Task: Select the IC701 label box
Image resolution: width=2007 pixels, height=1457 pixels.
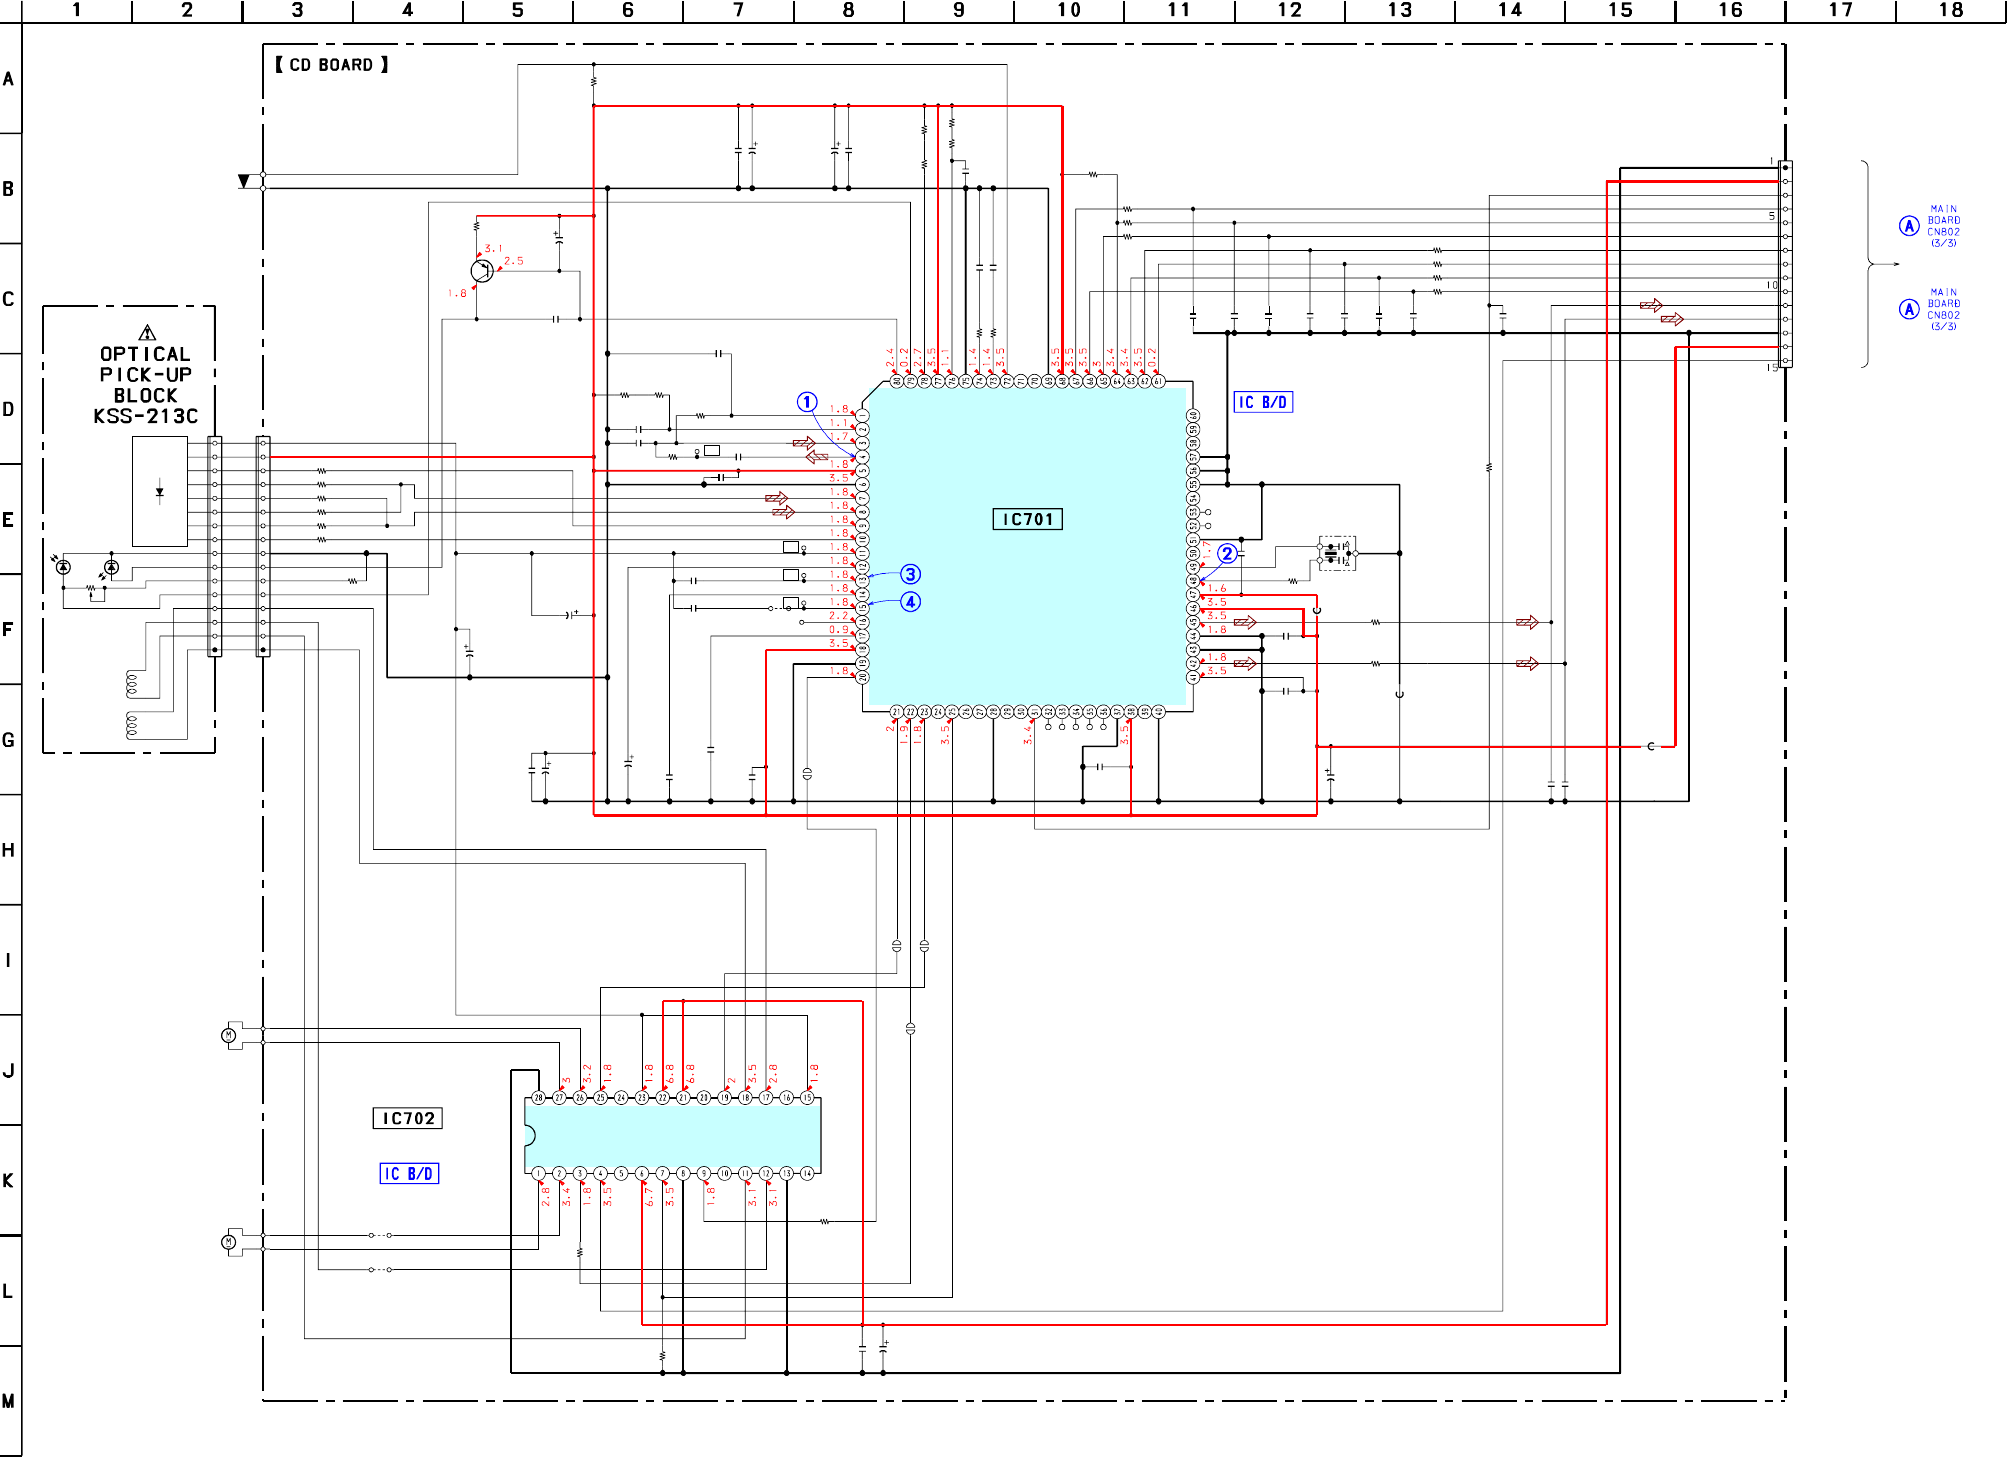Action: pos(1027,519)
